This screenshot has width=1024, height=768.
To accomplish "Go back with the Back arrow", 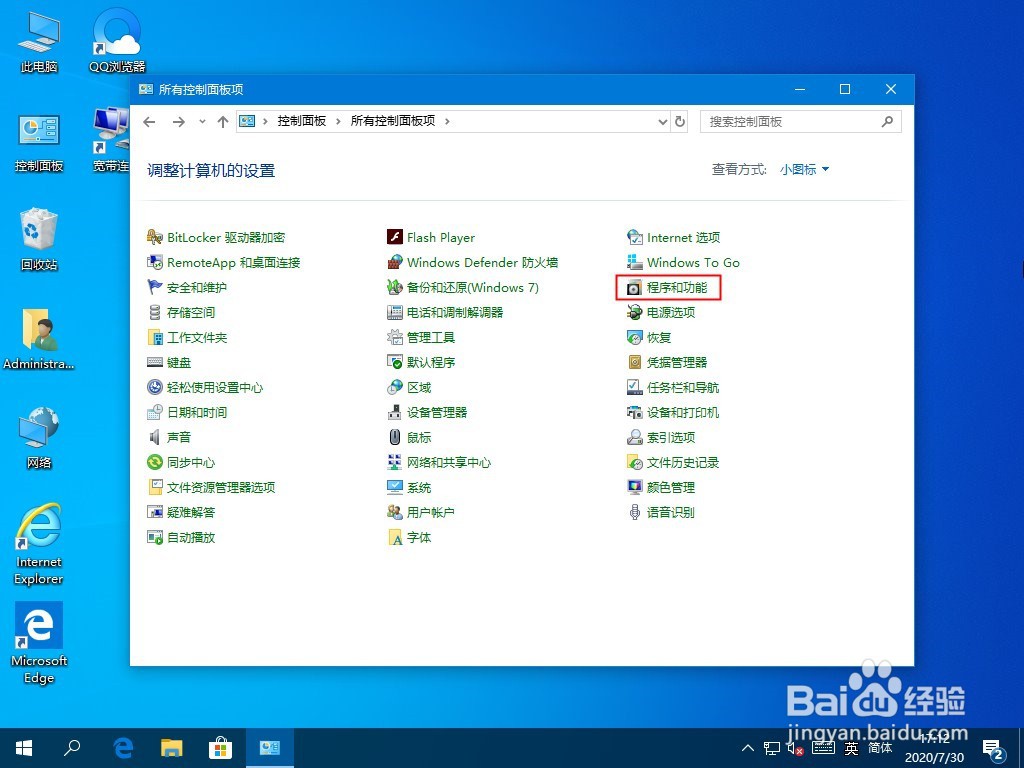I will pyautogui.click(x=150, y=121).
